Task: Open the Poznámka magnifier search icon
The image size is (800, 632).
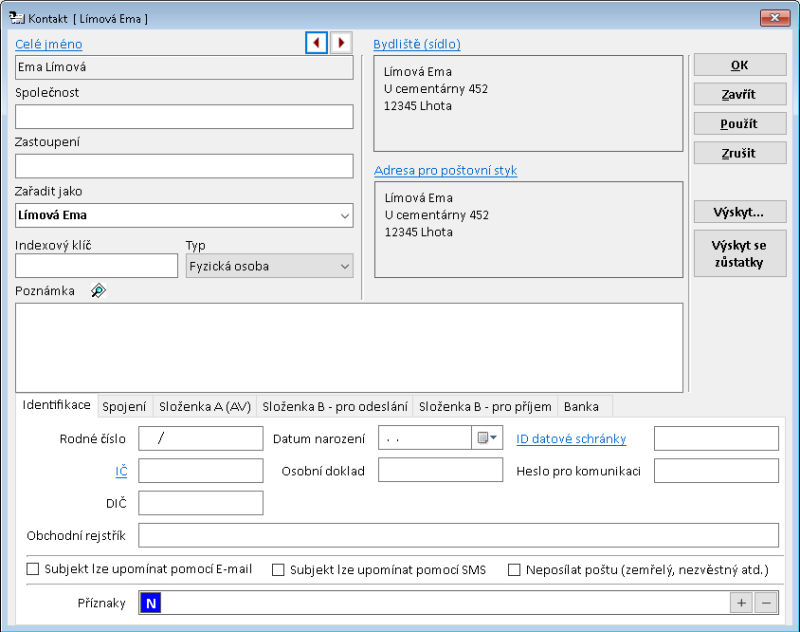Action: click(96, 290)
